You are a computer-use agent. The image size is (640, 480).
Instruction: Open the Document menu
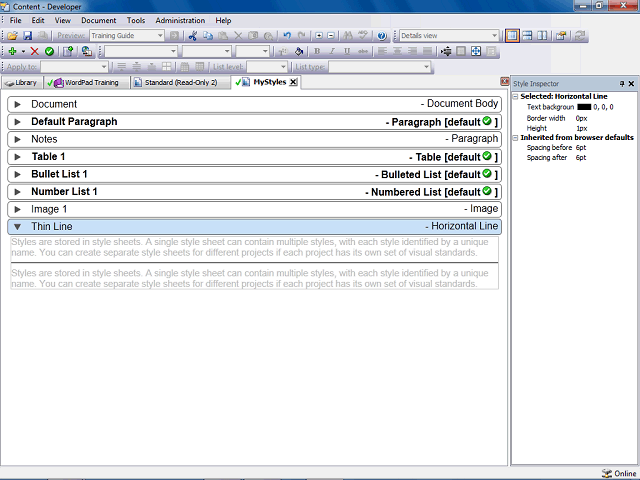98,20
